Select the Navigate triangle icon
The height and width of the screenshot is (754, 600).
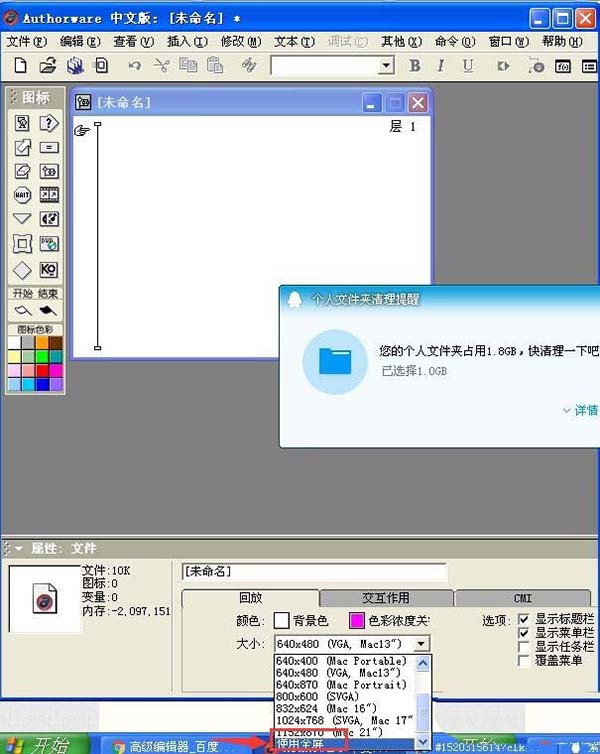coord(22,219)
